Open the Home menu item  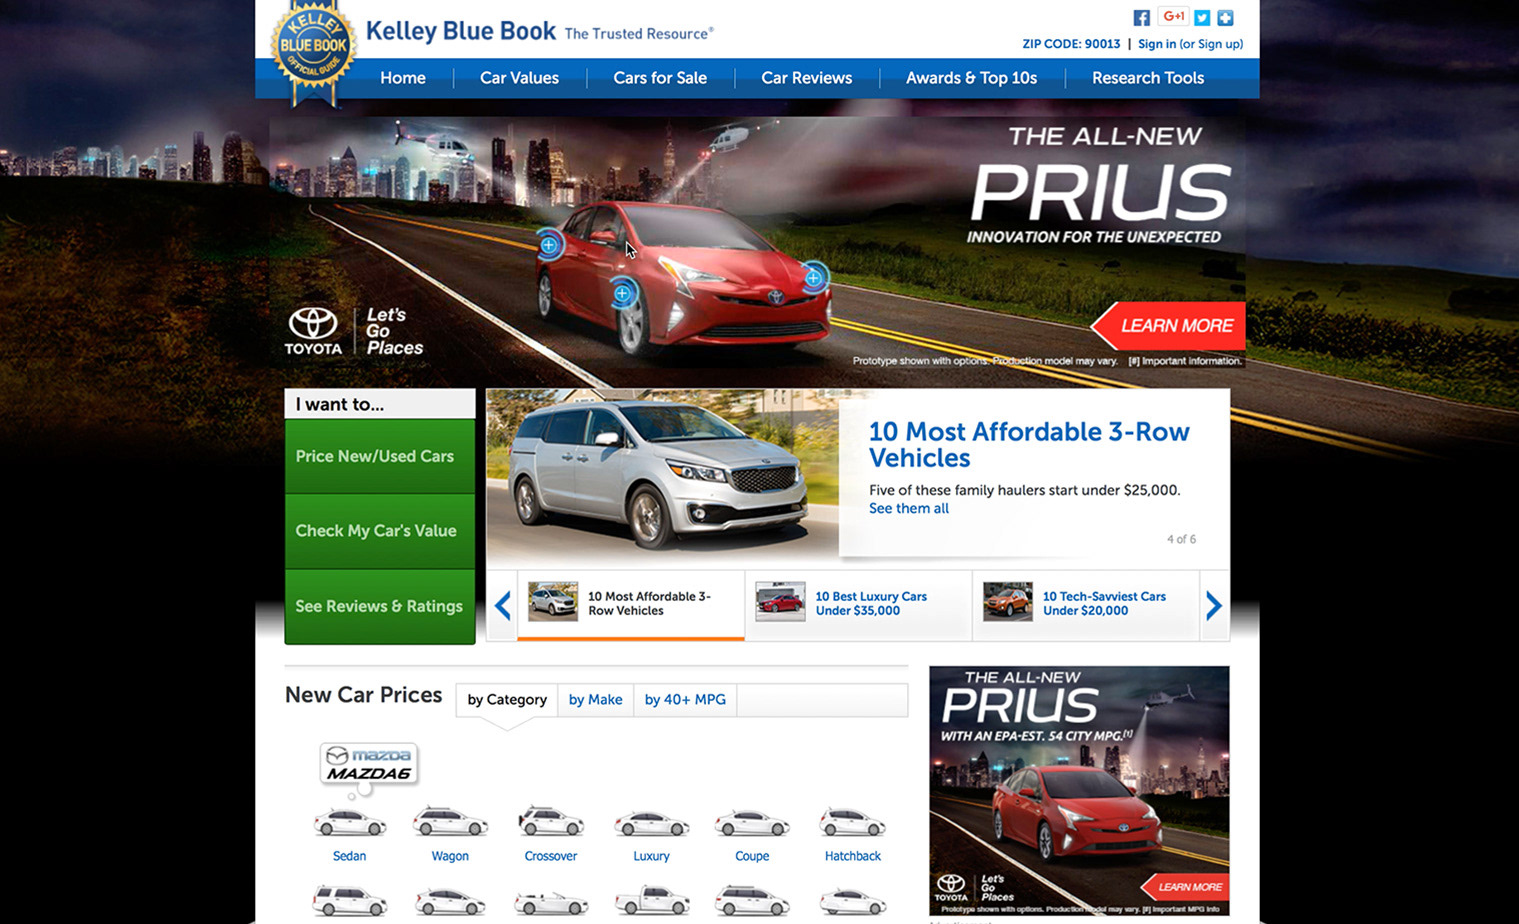click(x=403, y=78)
